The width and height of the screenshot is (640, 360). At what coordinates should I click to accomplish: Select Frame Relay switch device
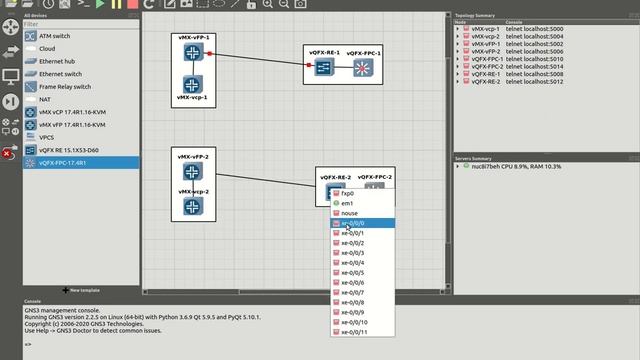(81, 87)
